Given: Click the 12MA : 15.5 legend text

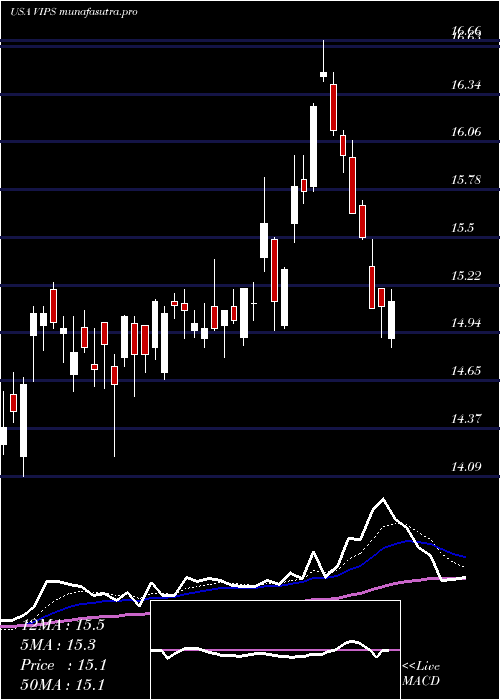Looking at the screenshot, I should coord(62,625).
